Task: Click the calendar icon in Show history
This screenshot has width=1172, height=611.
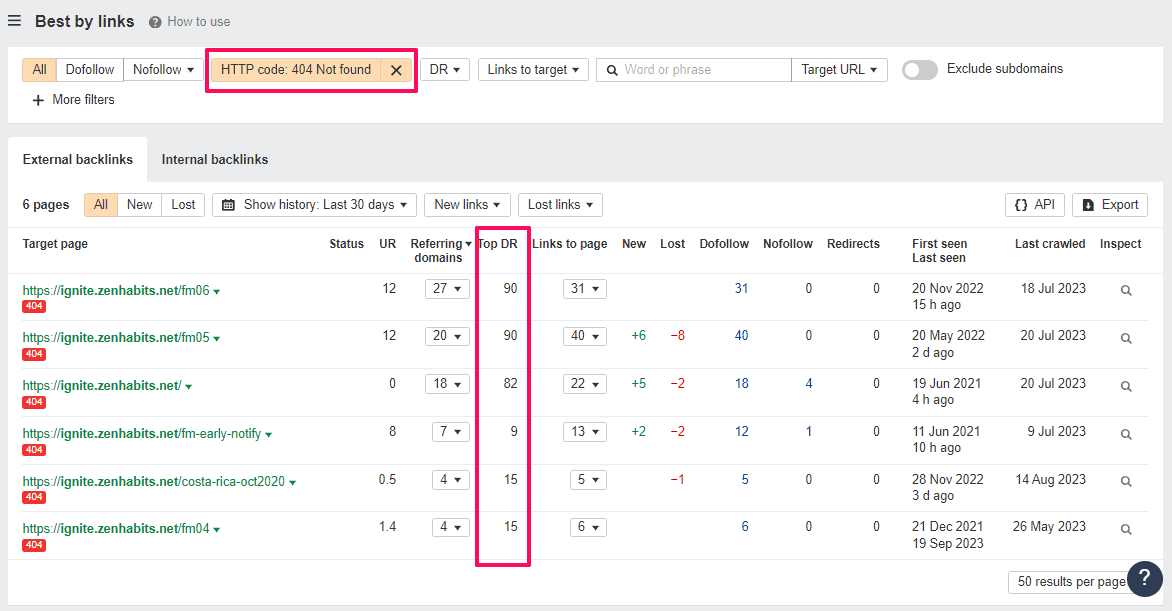Action: (x=229, y=205)
